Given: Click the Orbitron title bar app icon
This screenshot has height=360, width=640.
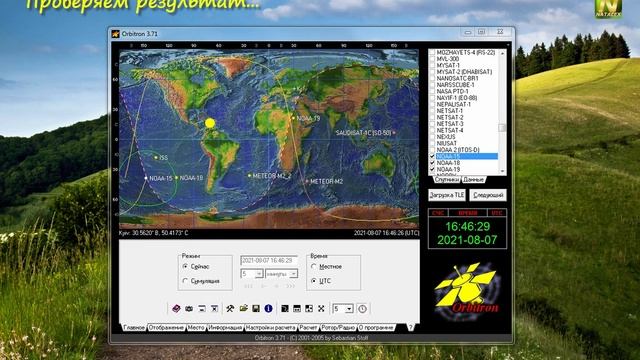Looking at the screenshot, I should [x=116, y=34].
